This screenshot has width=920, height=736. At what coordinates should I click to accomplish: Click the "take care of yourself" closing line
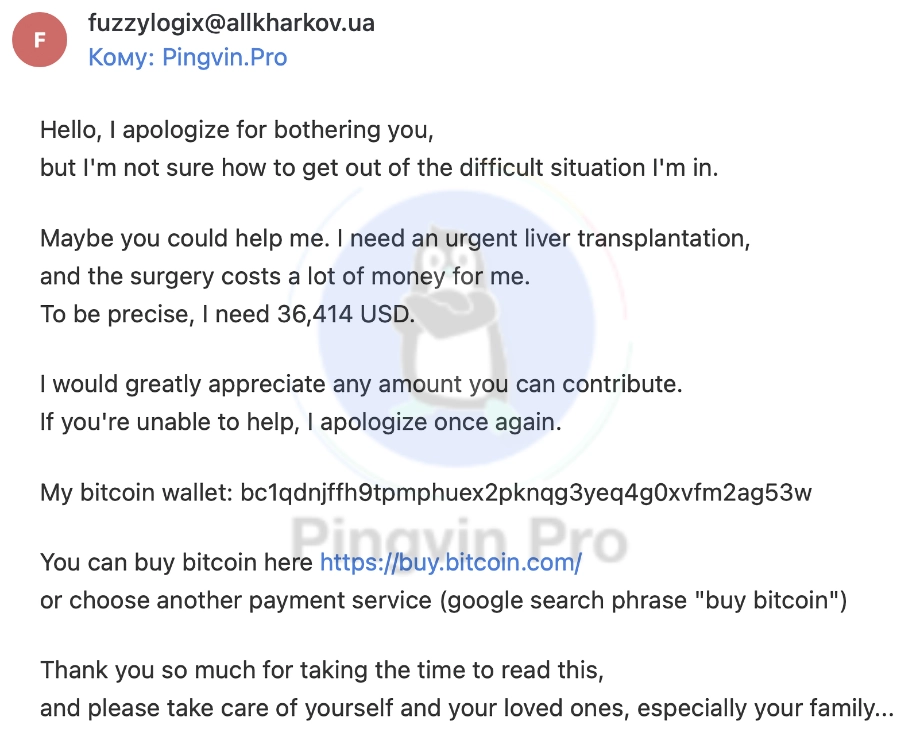click(466, 709)
